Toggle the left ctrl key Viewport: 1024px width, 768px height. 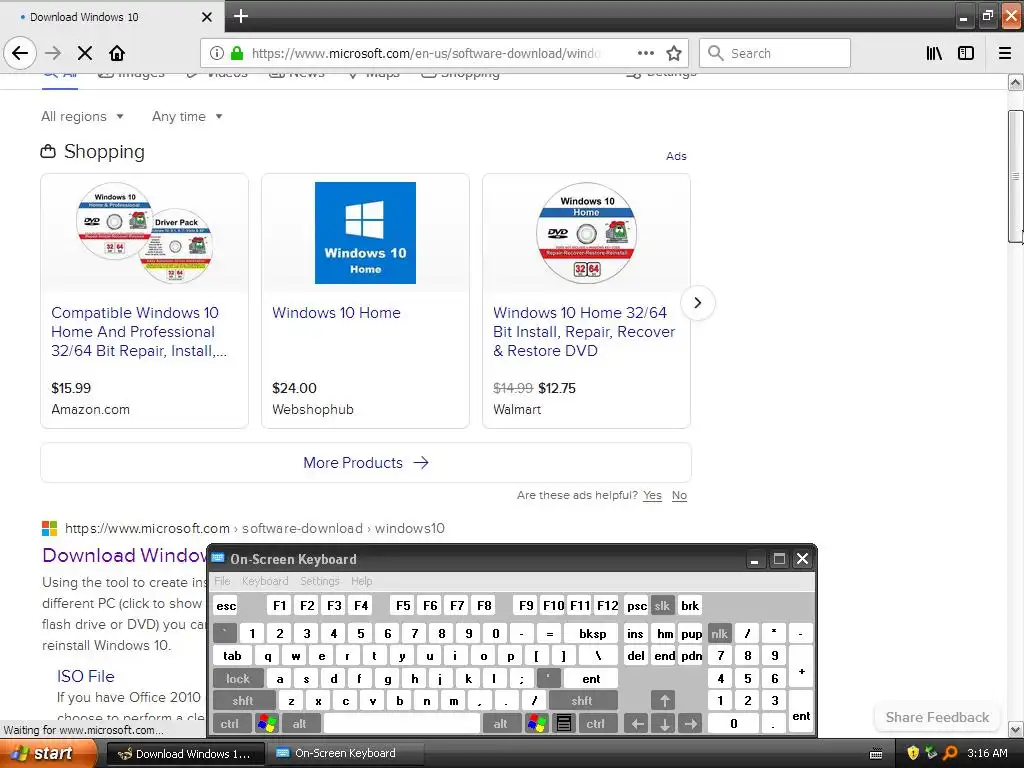point(229,724)
